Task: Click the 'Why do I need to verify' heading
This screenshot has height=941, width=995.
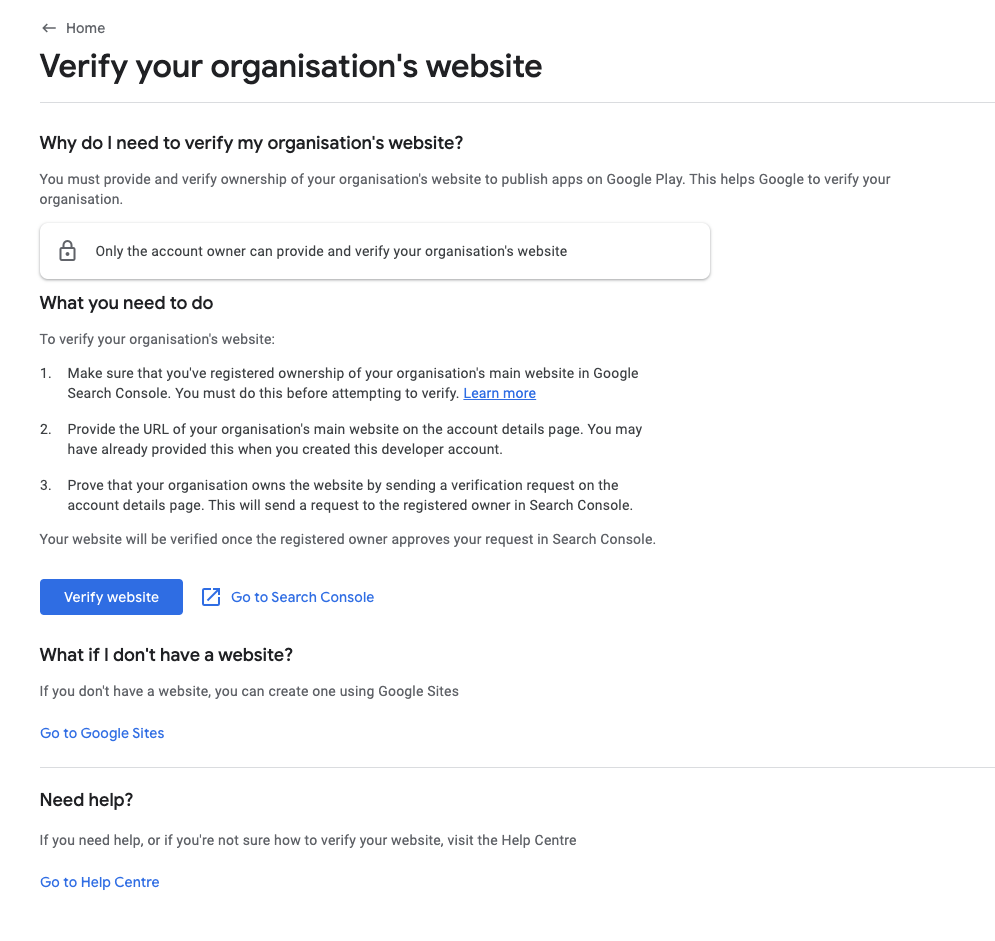Action: pyautogui.click(x=251, y=143)
